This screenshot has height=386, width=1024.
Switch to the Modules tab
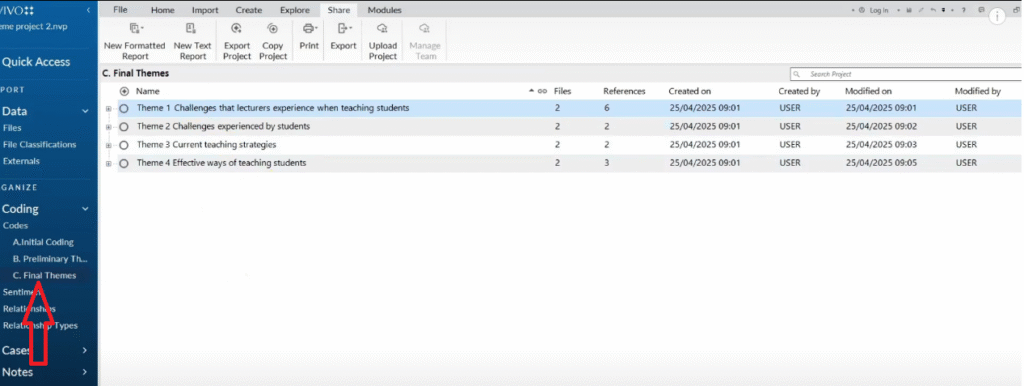click(x=385, y=10)
